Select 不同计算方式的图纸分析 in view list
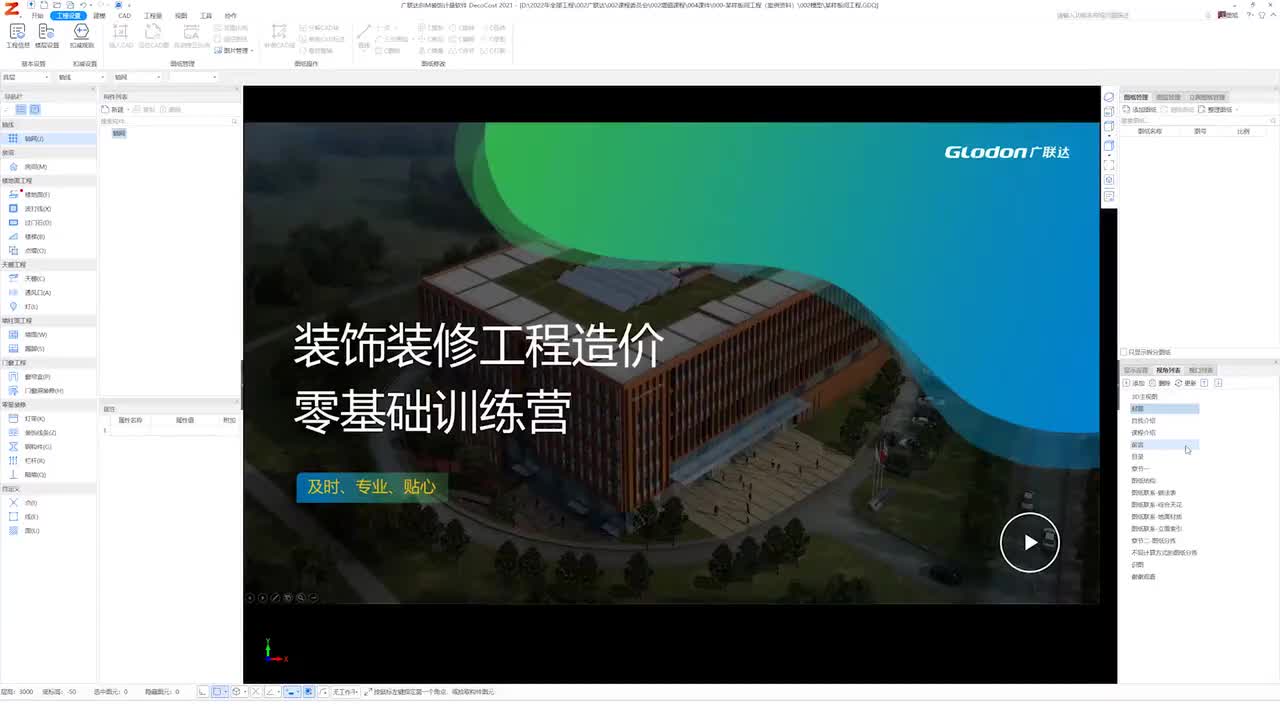Viewport: 1280px width, 720px height. [x=1164, y=553]
